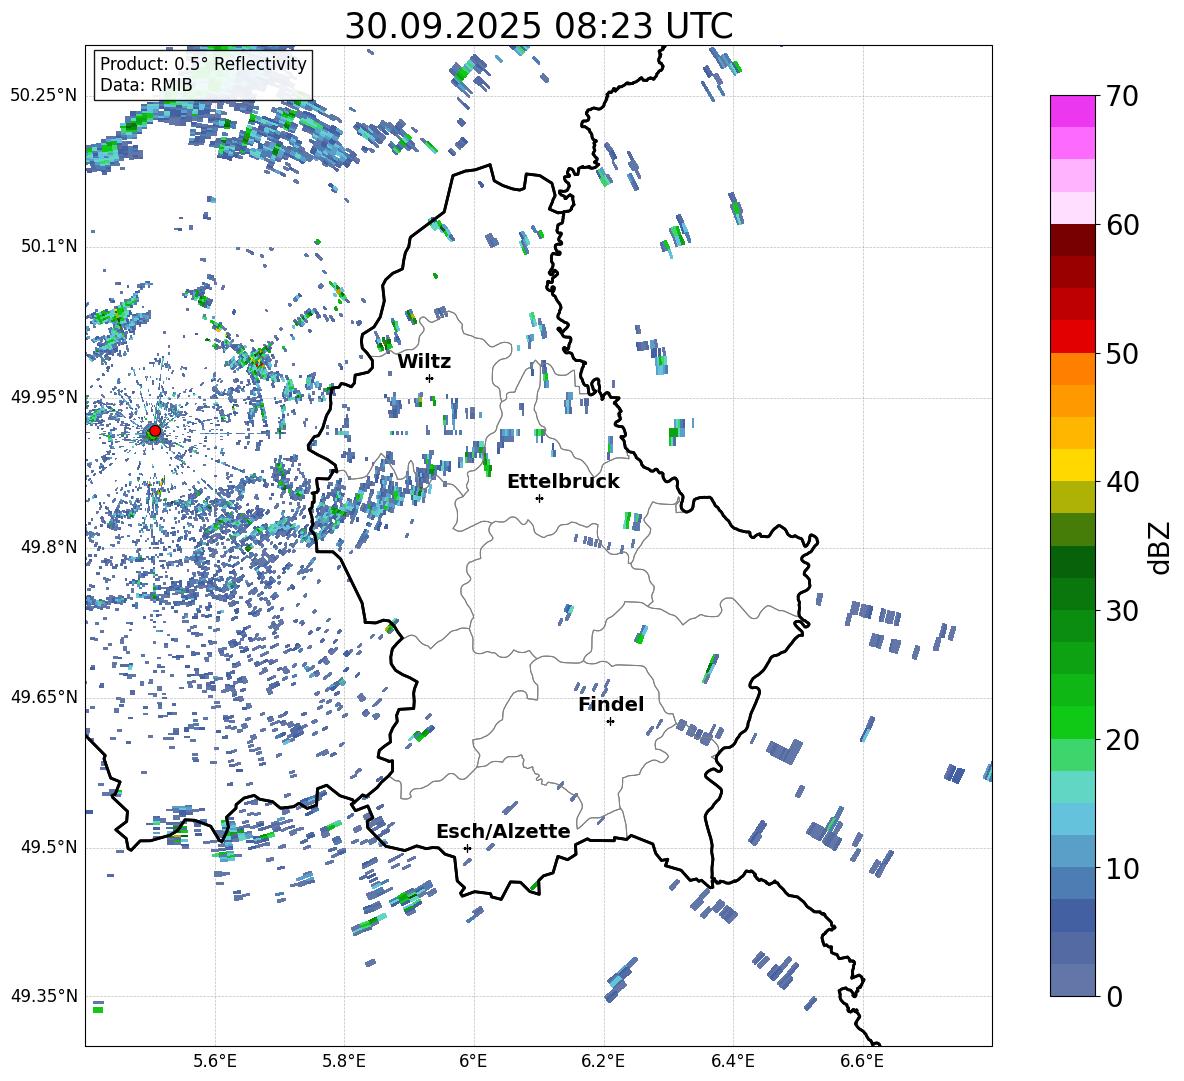Click the Ettelbruck station cross marker

tap(539, 498)
